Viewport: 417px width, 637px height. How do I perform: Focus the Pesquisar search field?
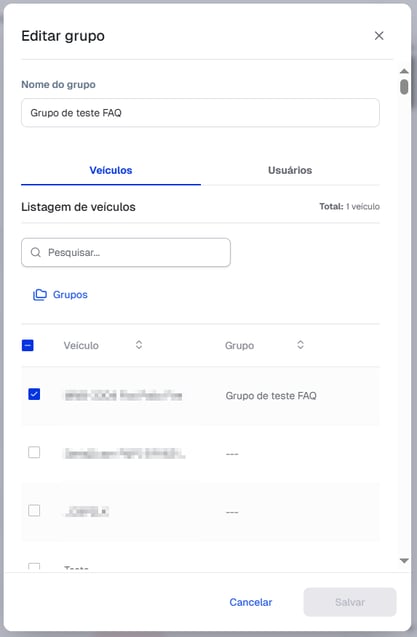tap(126, 252)
